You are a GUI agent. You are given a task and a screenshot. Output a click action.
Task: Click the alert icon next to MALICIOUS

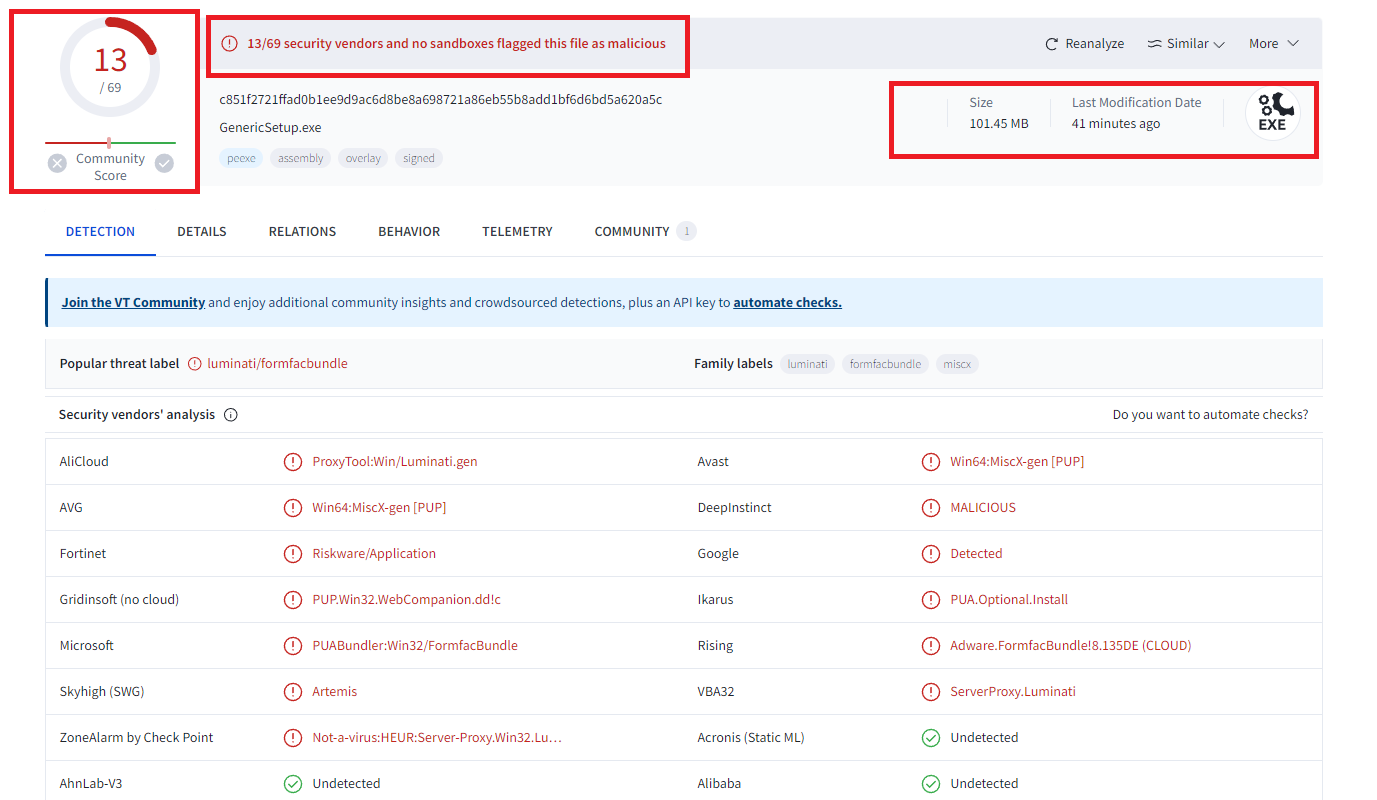tap(931, 508)
